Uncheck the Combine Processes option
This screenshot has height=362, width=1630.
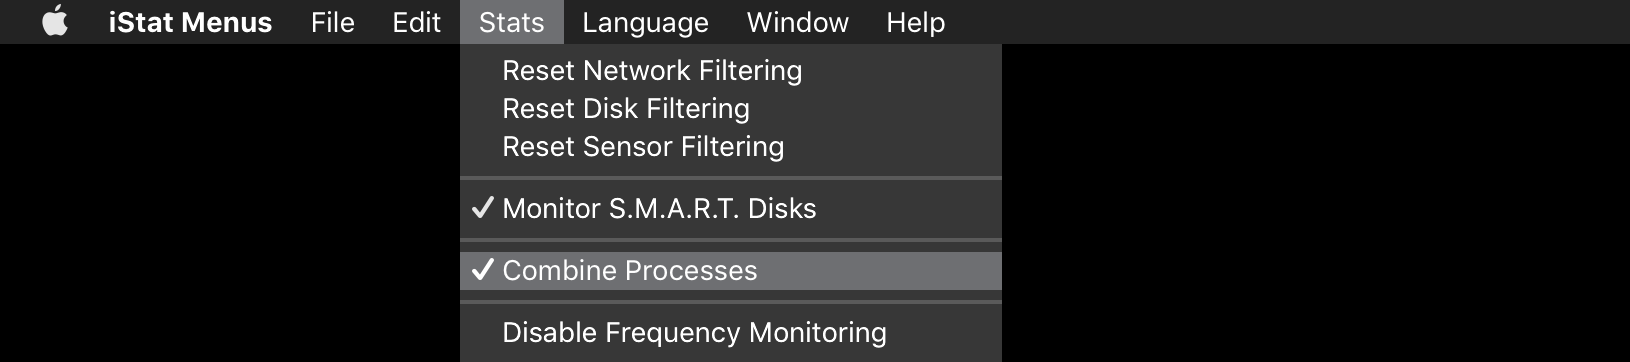(731, 270)
